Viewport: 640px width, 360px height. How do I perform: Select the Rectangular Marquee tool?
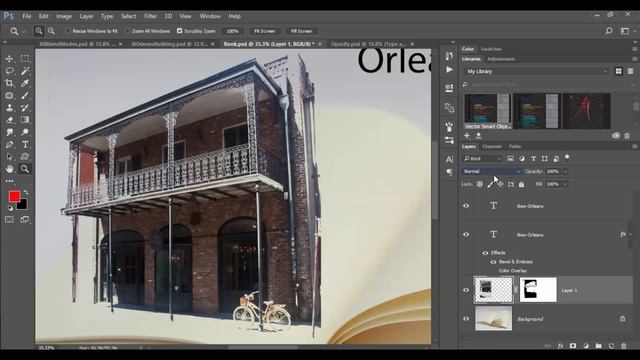coord(25,59)
